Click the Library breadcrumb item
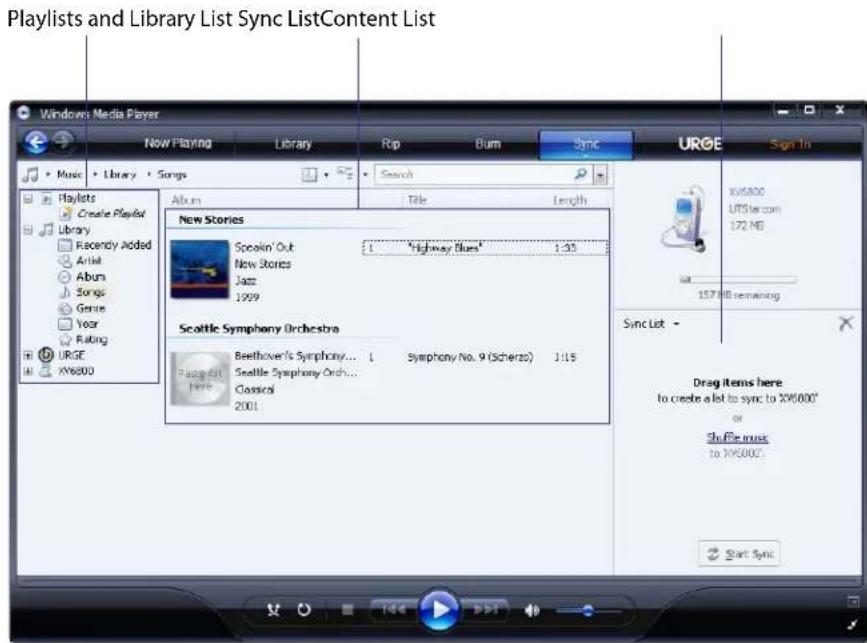This screenshot has width=867, height=643. (x=119, y=174)
